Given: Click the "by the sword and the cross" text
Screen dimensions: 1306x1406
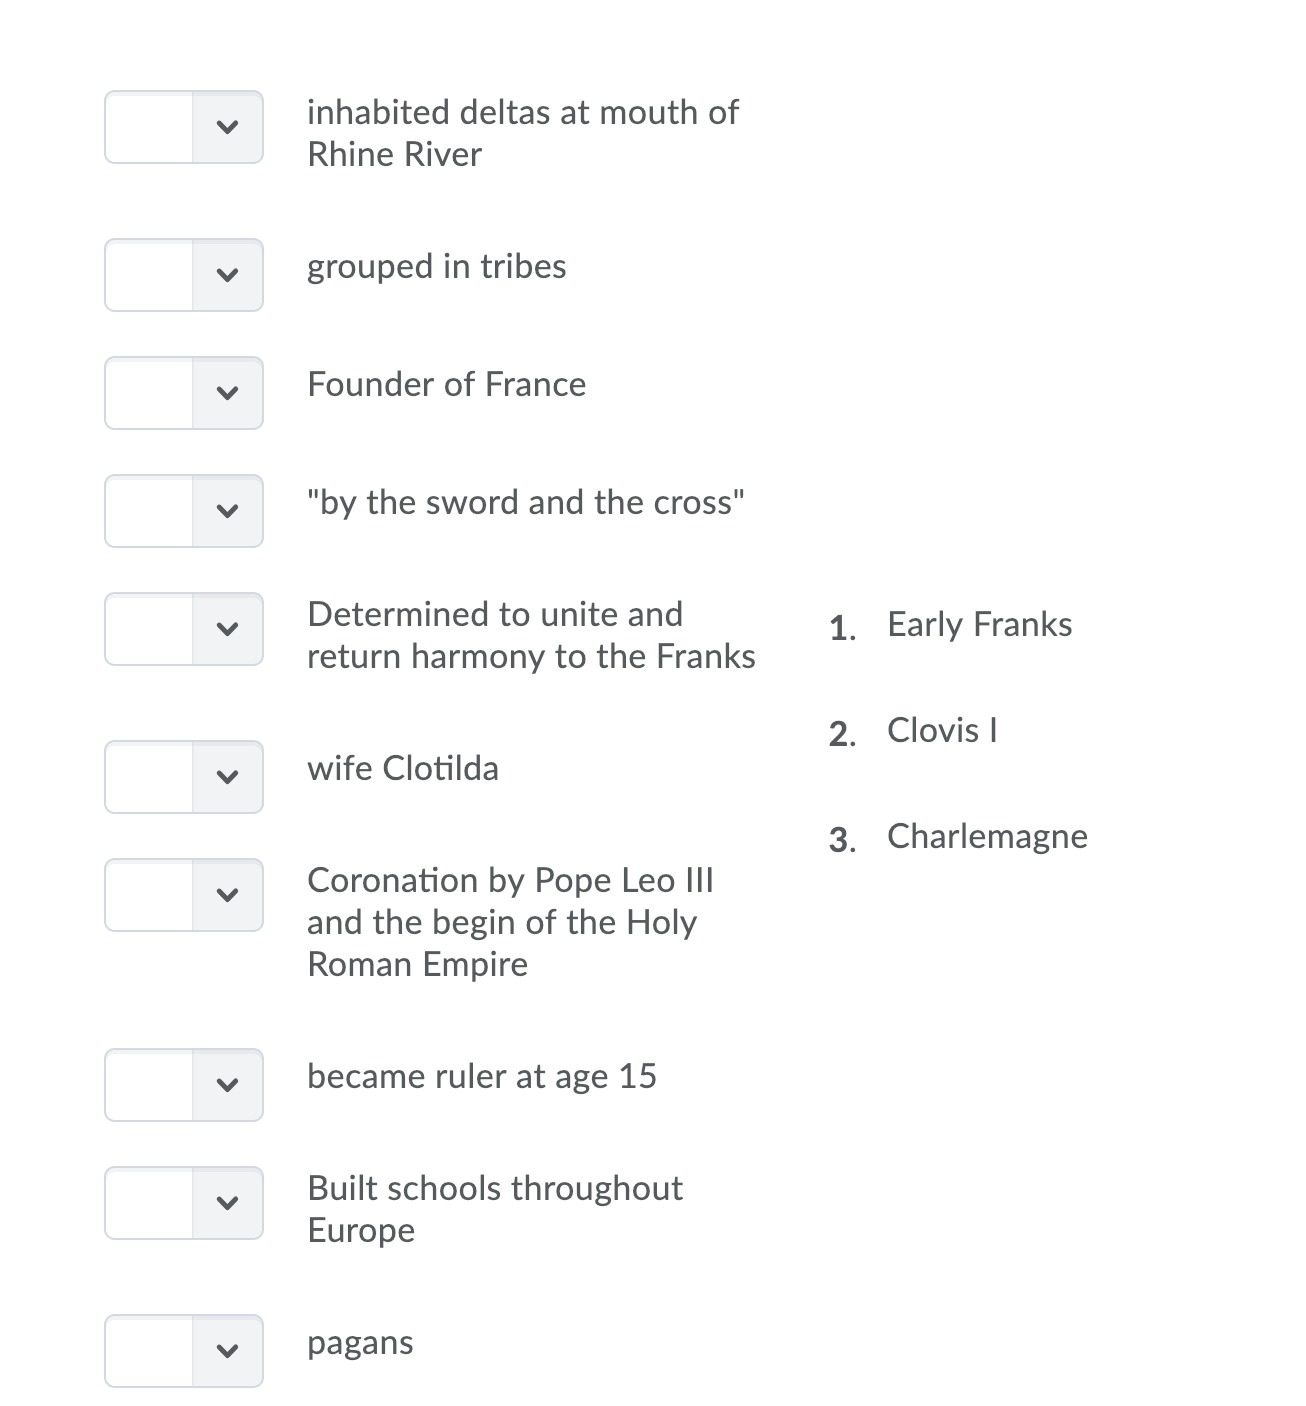Looking at the screenshot, I should [x=526, y=503].
